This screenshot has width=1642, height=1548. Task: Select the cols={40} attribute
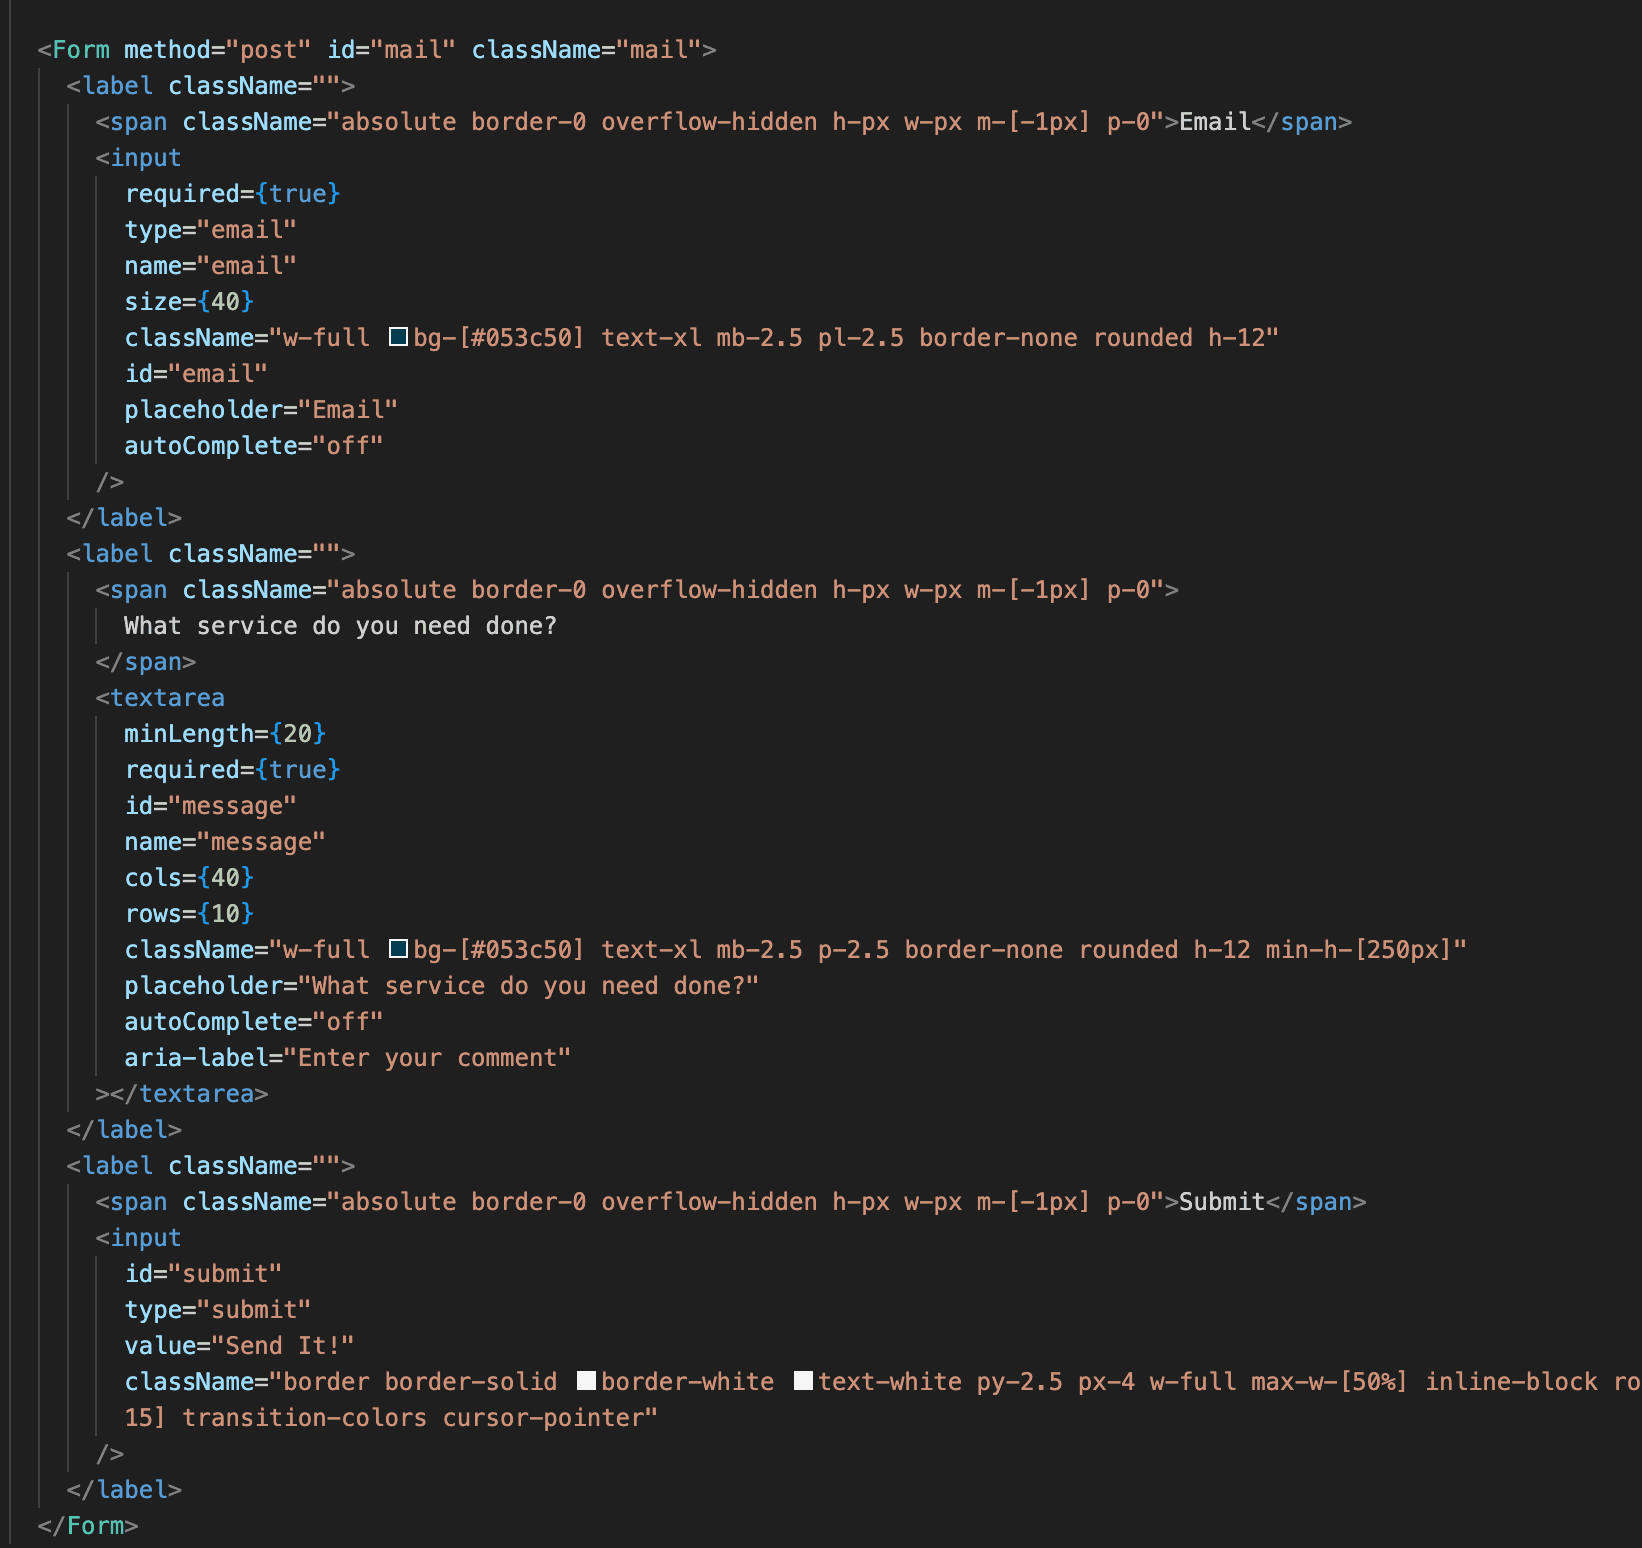[189, 878]
